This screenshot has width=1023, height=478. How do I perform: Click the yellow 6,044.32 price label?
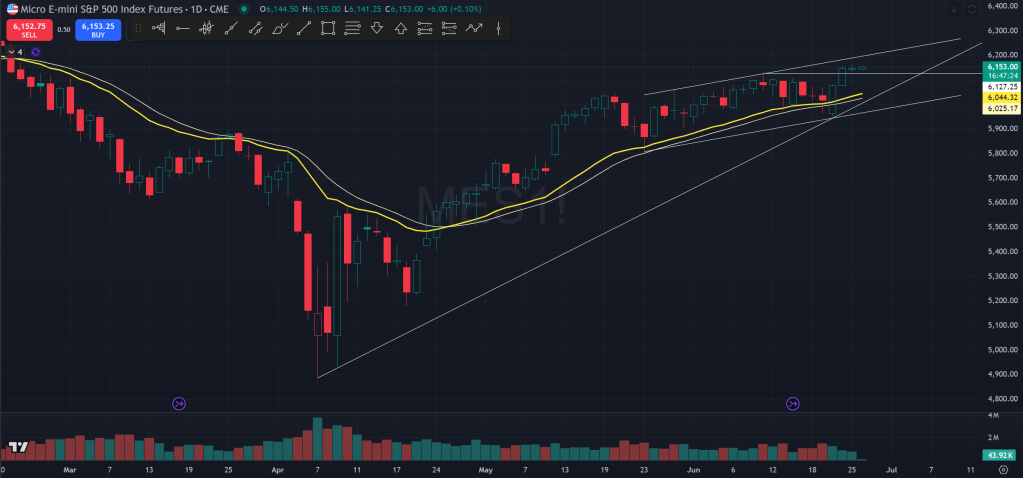point(1001,97)
